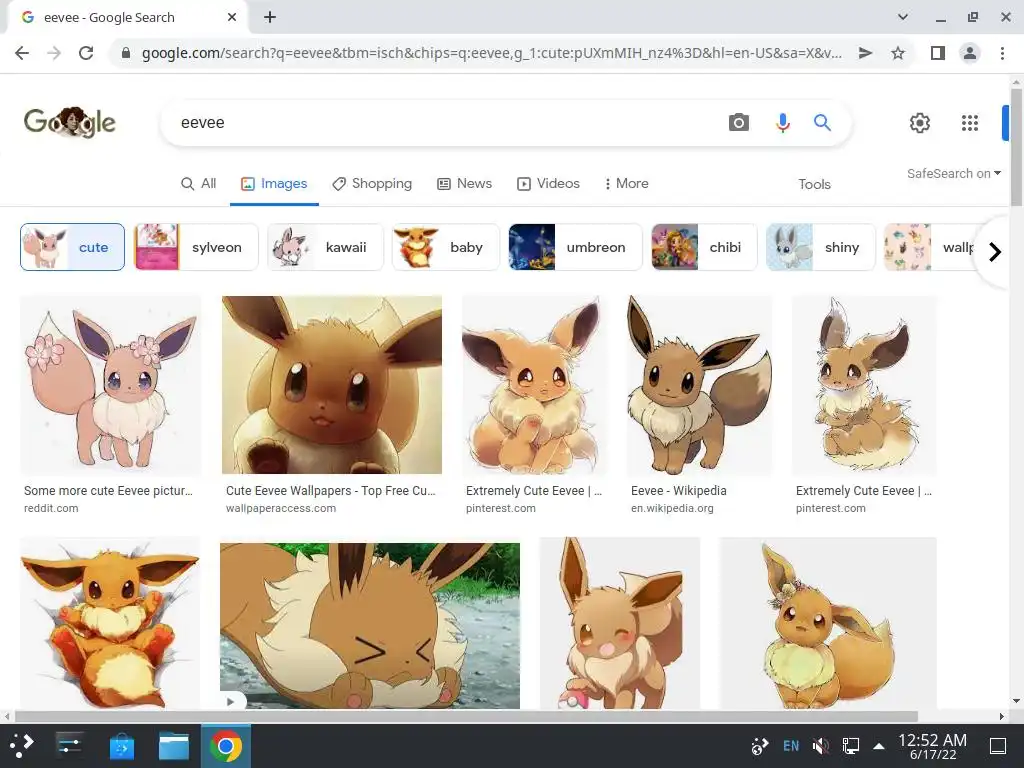The image size is (1024, 768).
Task: Deselect the cute filter chip
Action: coord(72,247)
